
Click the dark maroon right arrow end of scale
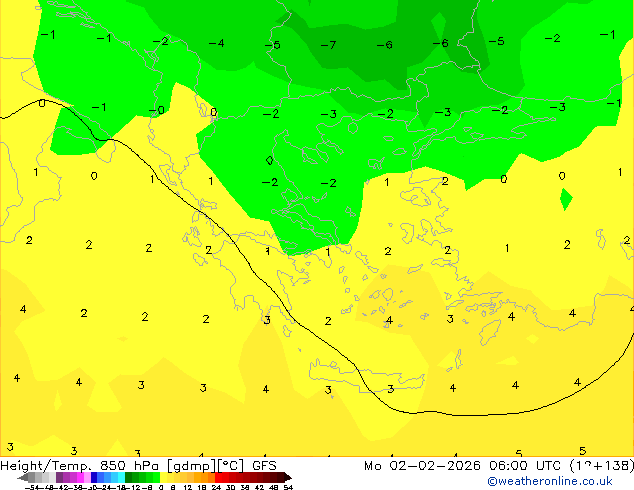point(288,478)
